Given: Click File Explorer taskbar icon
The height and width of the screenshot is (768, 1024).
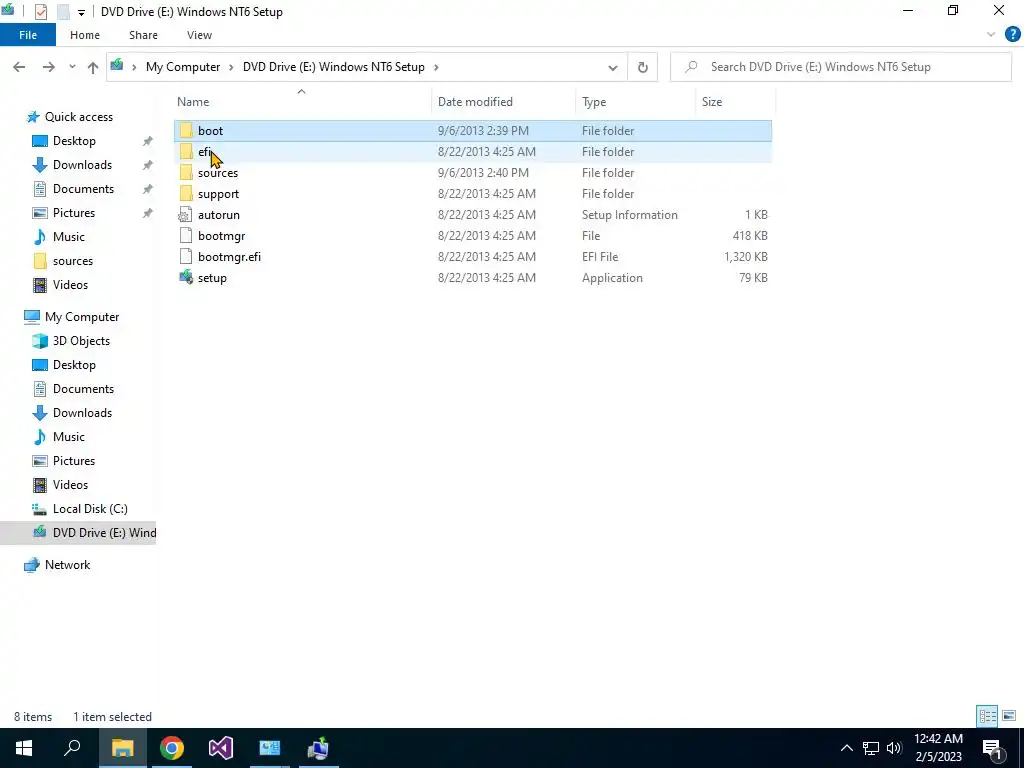Looking at the screenshot, I should click(x=122, y=748).
